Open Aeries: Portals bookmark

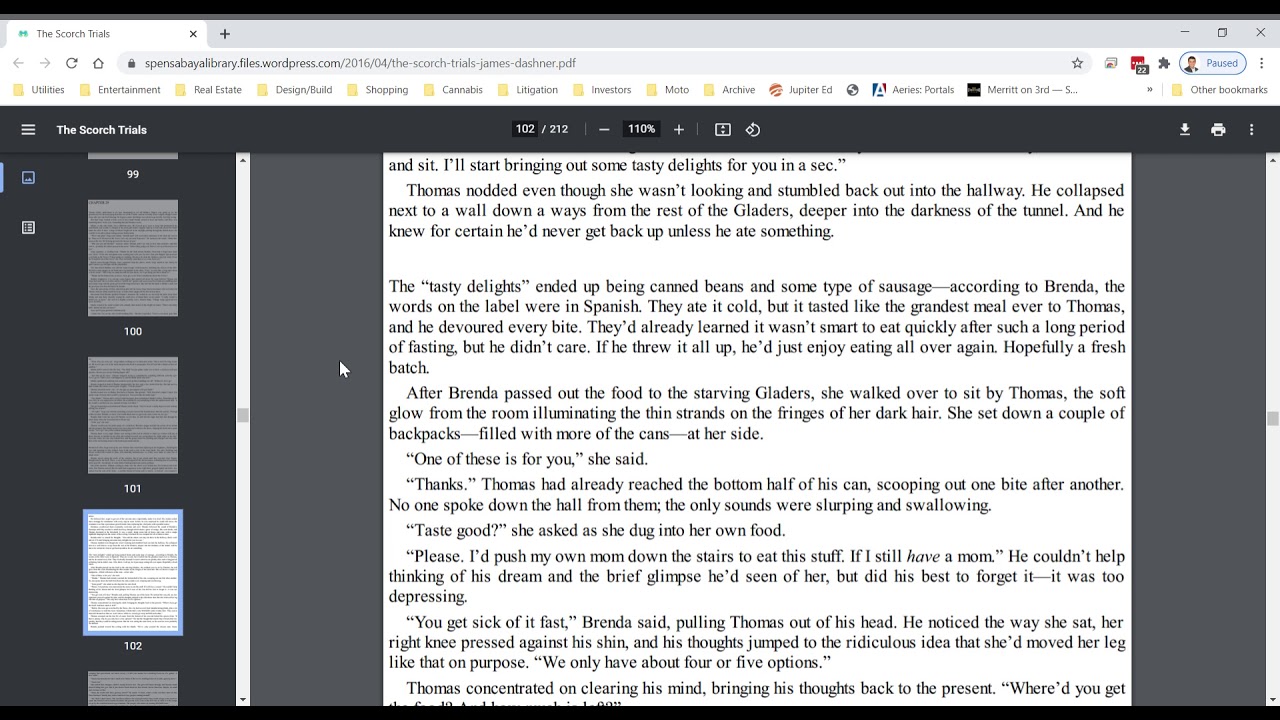(913, 90)
